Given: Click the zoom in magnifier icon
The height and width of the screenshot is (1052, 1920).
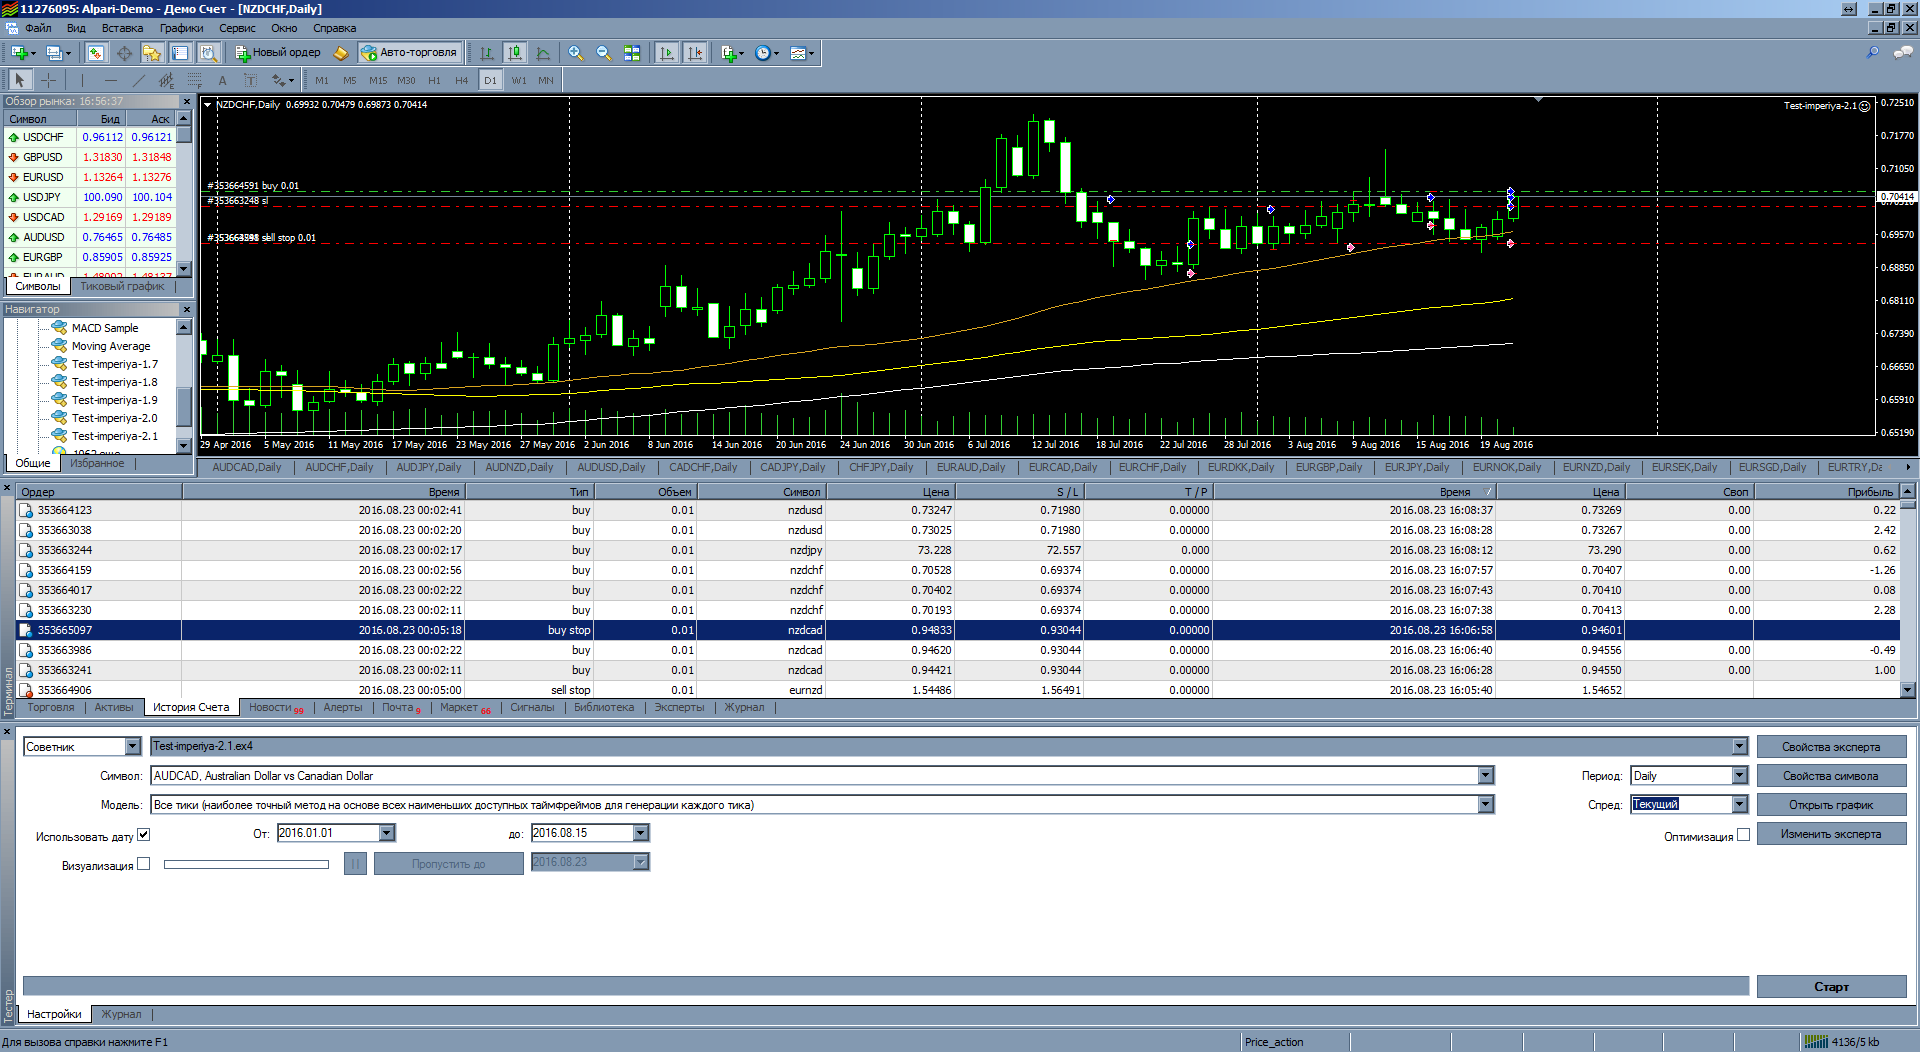Looking at the screenshot, I should pos(576,53).
